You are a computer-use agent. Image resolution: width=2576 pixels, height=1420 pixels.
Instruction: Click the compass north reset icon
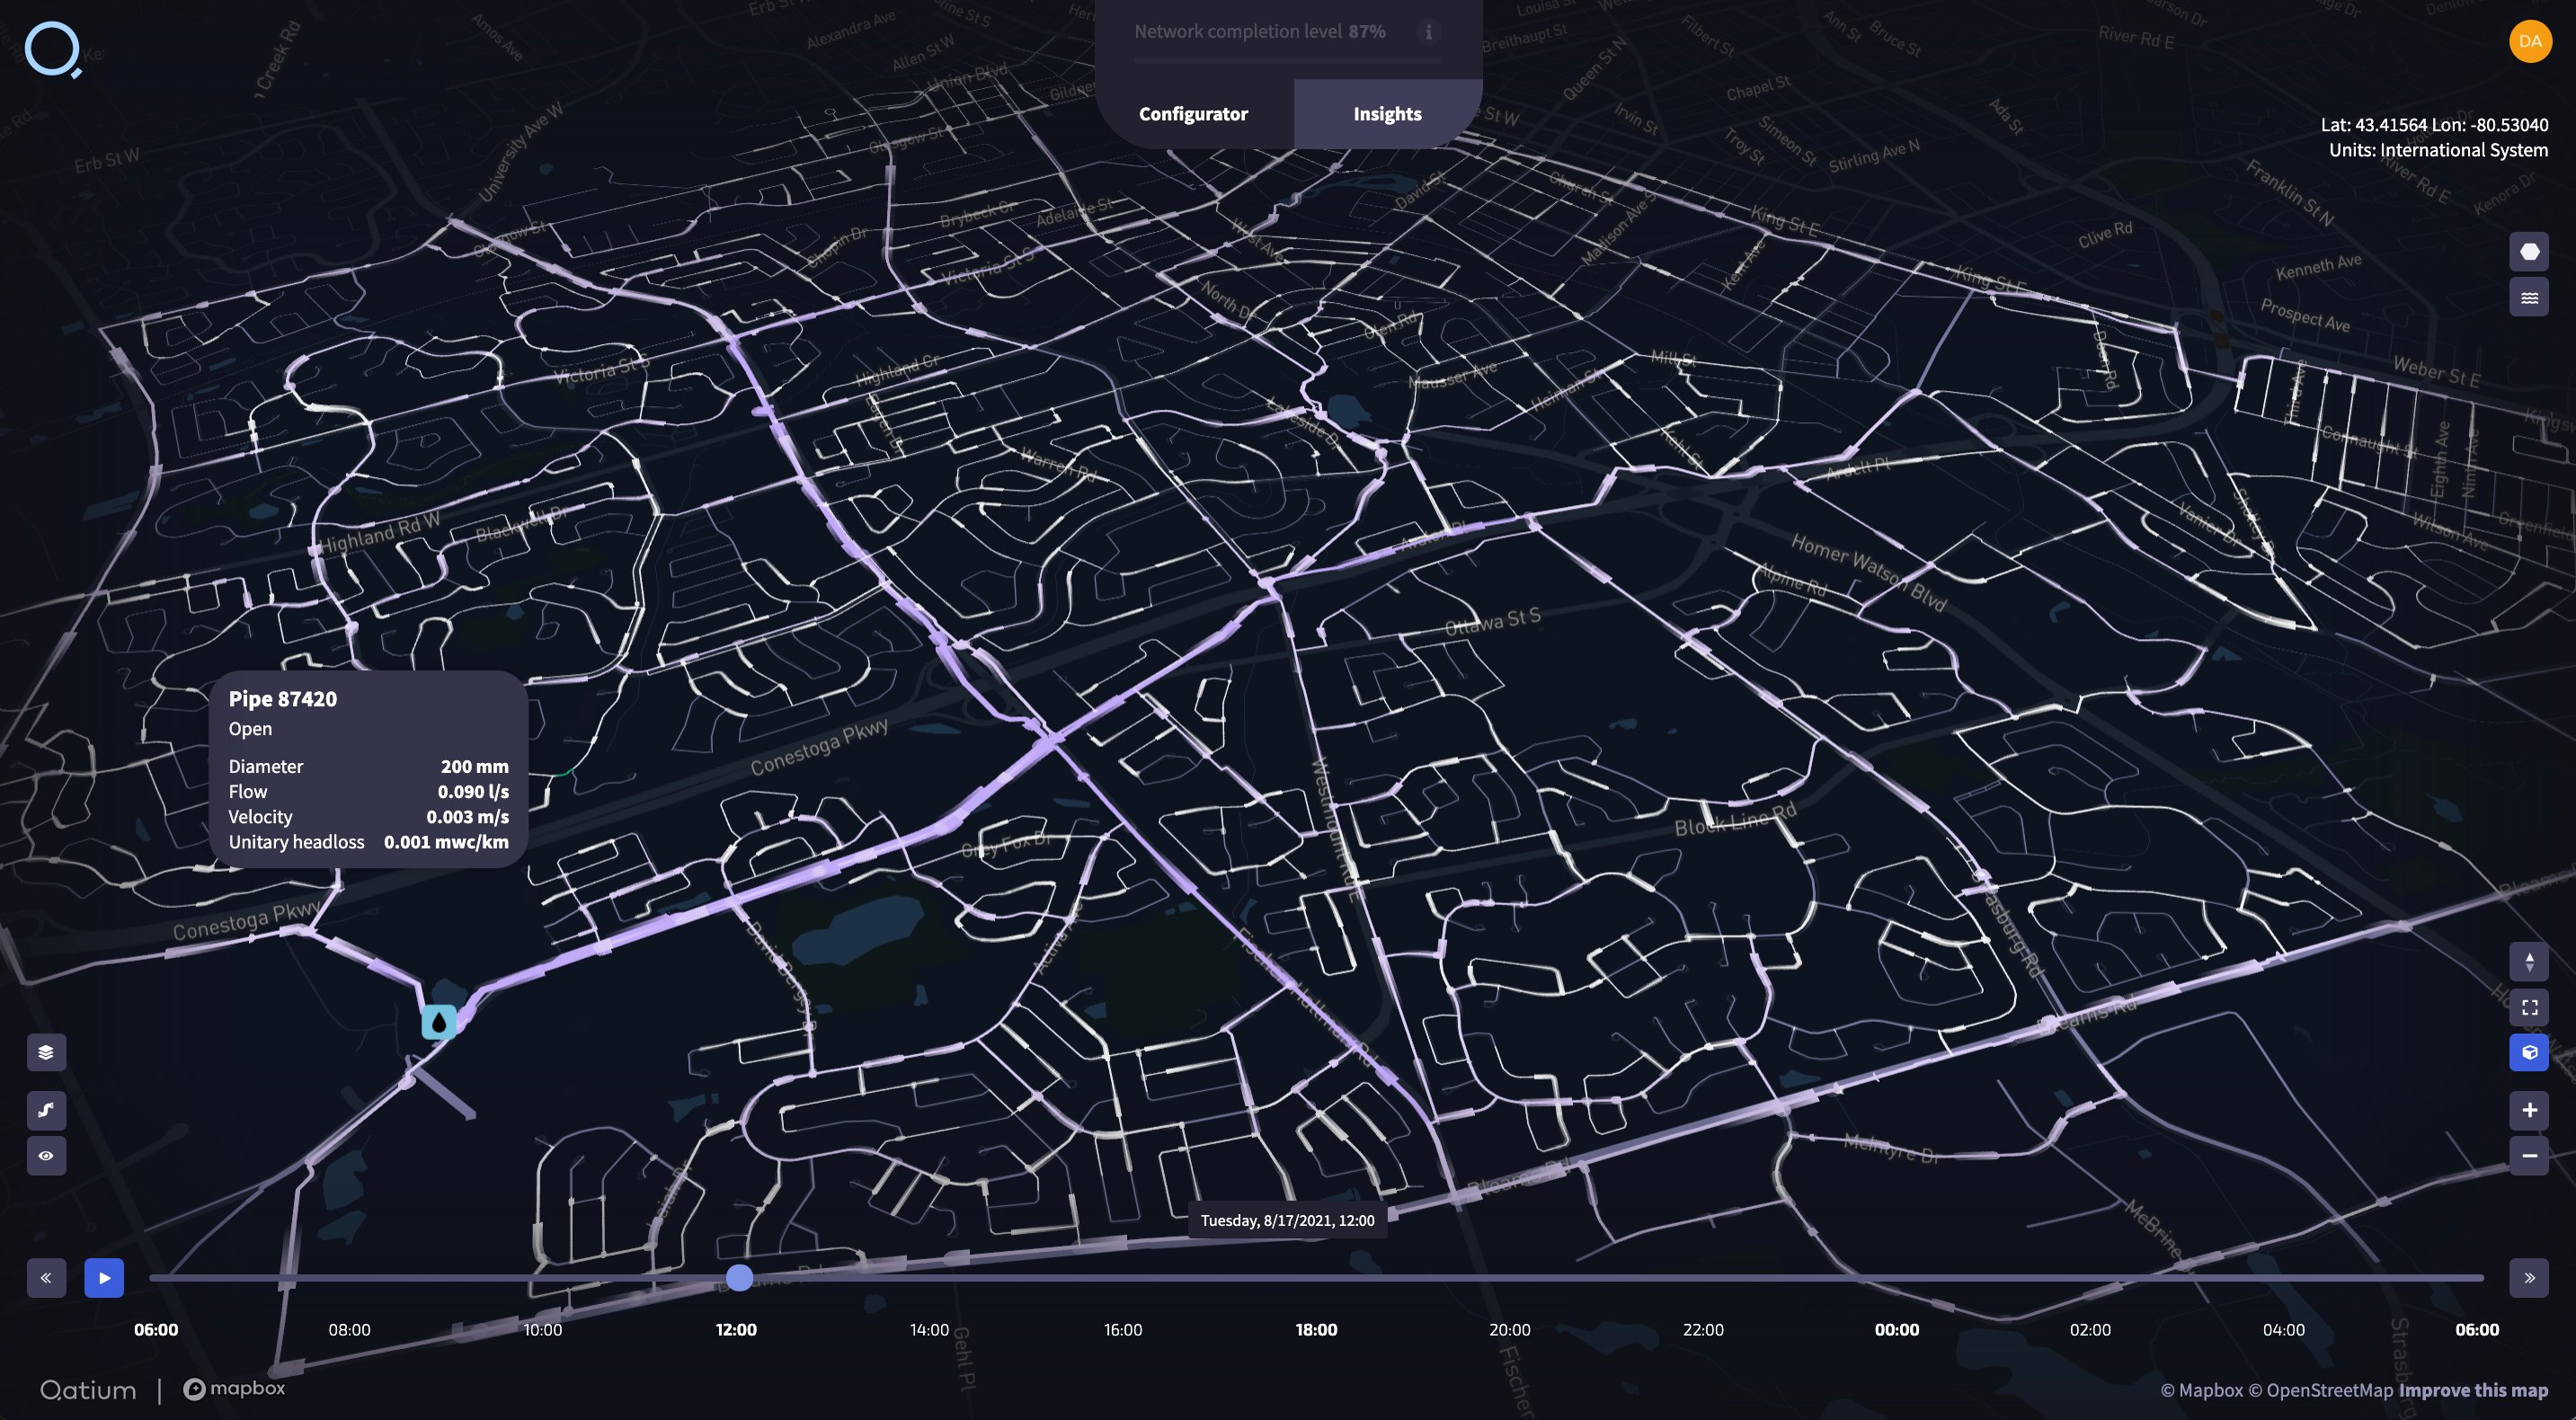pyautogui.click(x=2528, y=962)
